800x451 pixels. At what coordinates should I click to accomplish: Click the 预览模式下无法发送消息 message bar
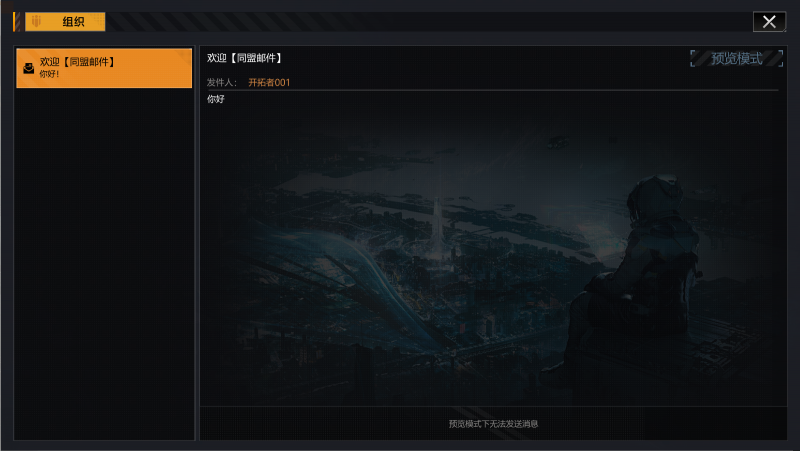pos(493,423)
